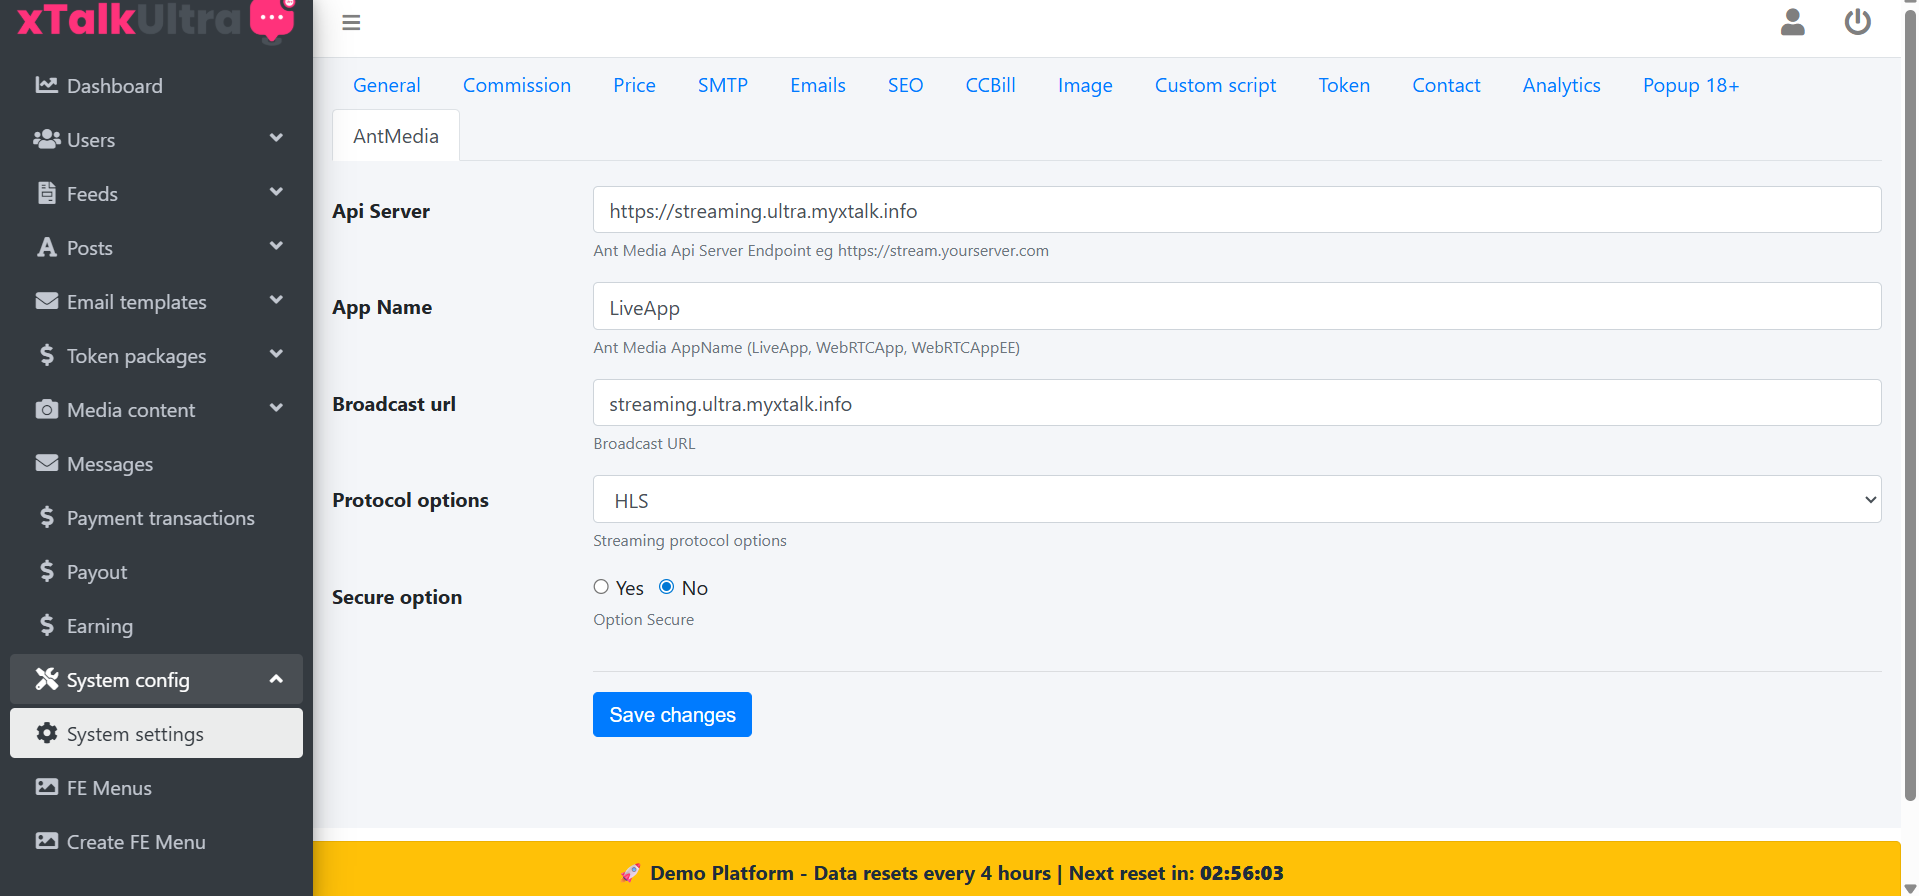The width and height of the screenshot is (1919, 896).
Task: Click the page vertical scrollbar
Action: tap(1909, 400)
